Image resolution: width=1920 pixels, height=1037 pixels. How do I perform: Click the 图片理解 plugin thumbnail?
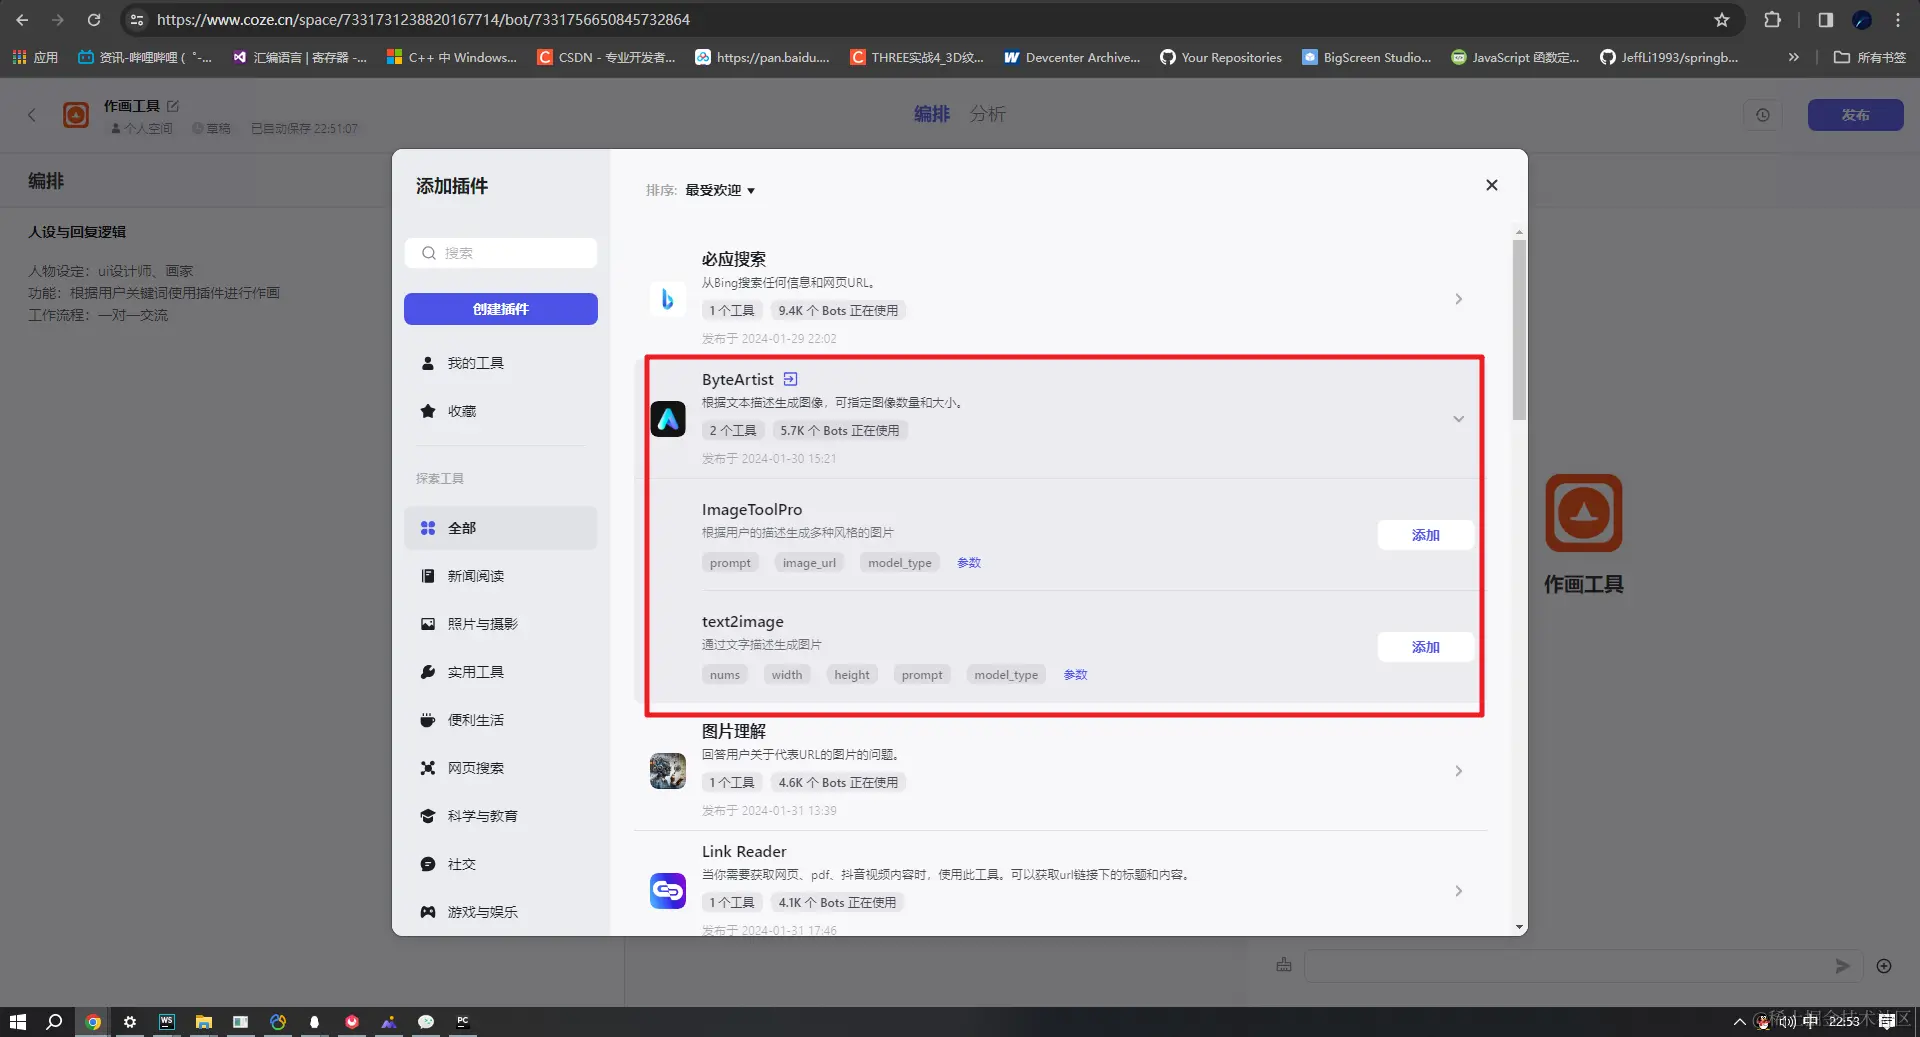pos(667,771)
